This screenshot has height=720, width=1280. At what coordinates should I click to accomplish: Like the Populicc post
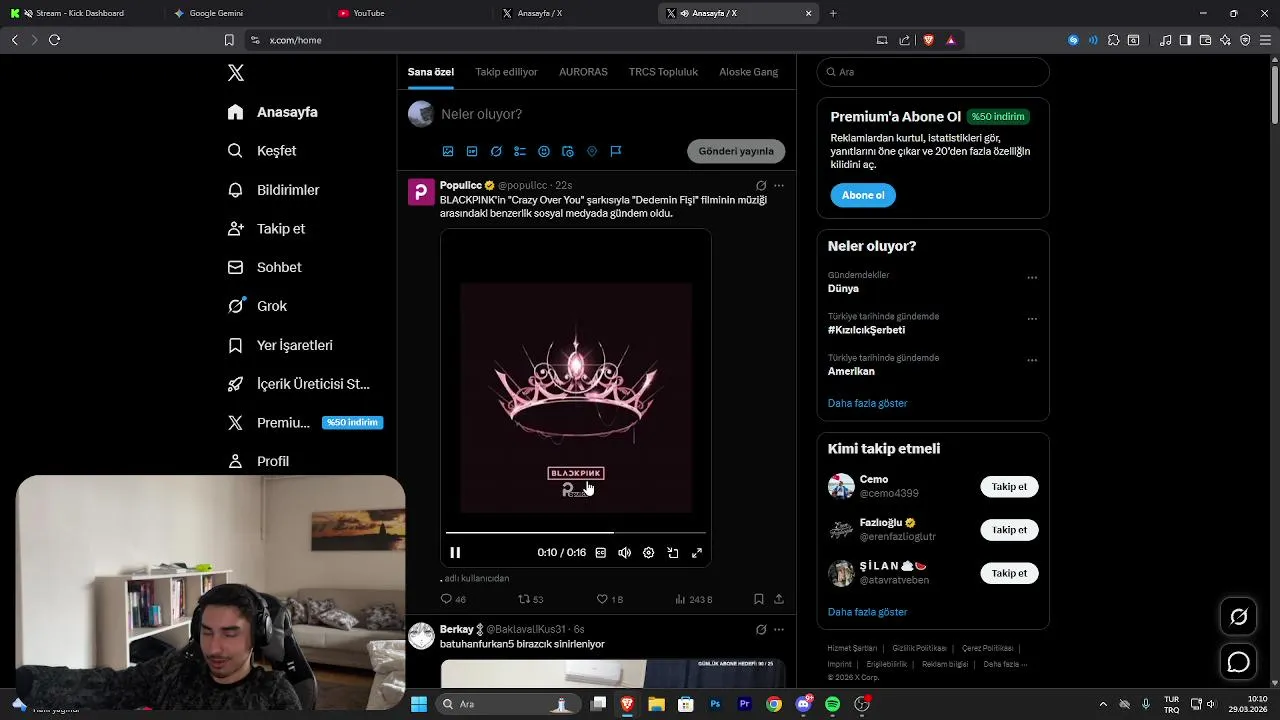point(609,599)
